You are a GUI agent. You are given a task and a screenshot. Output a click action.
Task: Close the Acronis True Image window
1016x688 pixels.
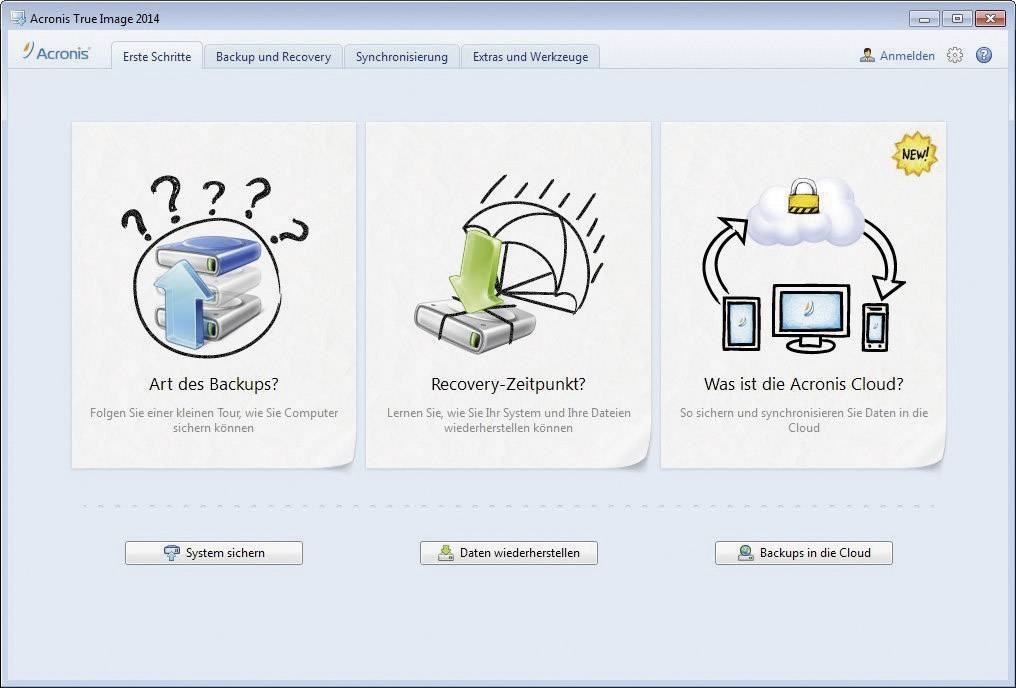pyautogui.click(x=990, y=19)
